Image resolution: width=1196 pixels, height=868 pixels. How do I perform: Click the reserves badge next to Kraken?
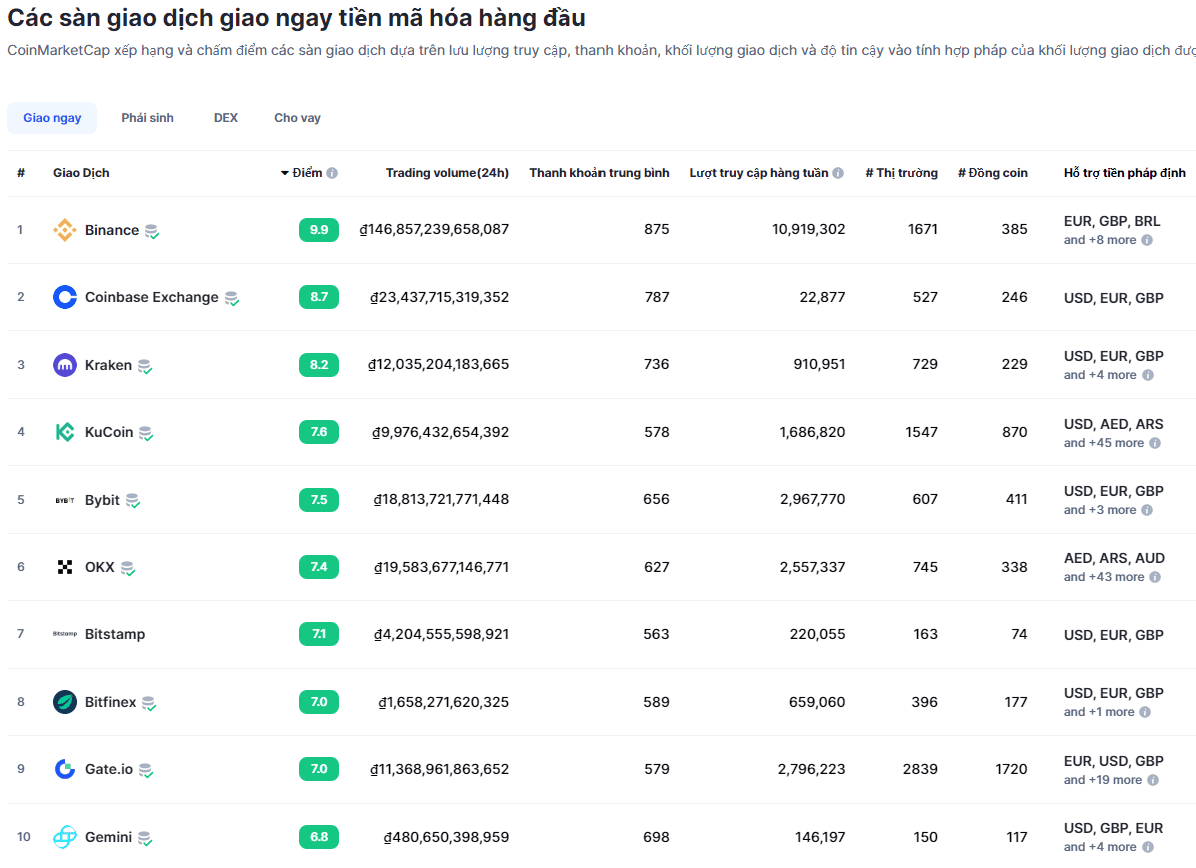(x=145, y=366)
